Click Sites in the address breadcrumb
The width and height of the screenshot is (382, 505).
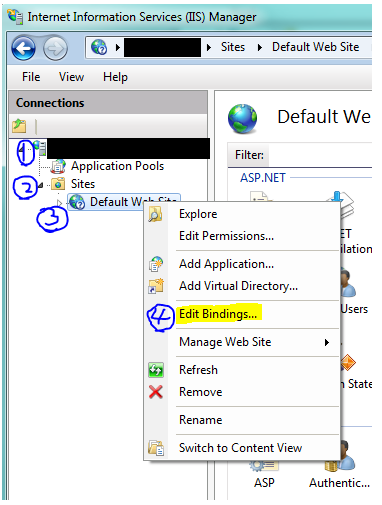(x=233, y=47)
